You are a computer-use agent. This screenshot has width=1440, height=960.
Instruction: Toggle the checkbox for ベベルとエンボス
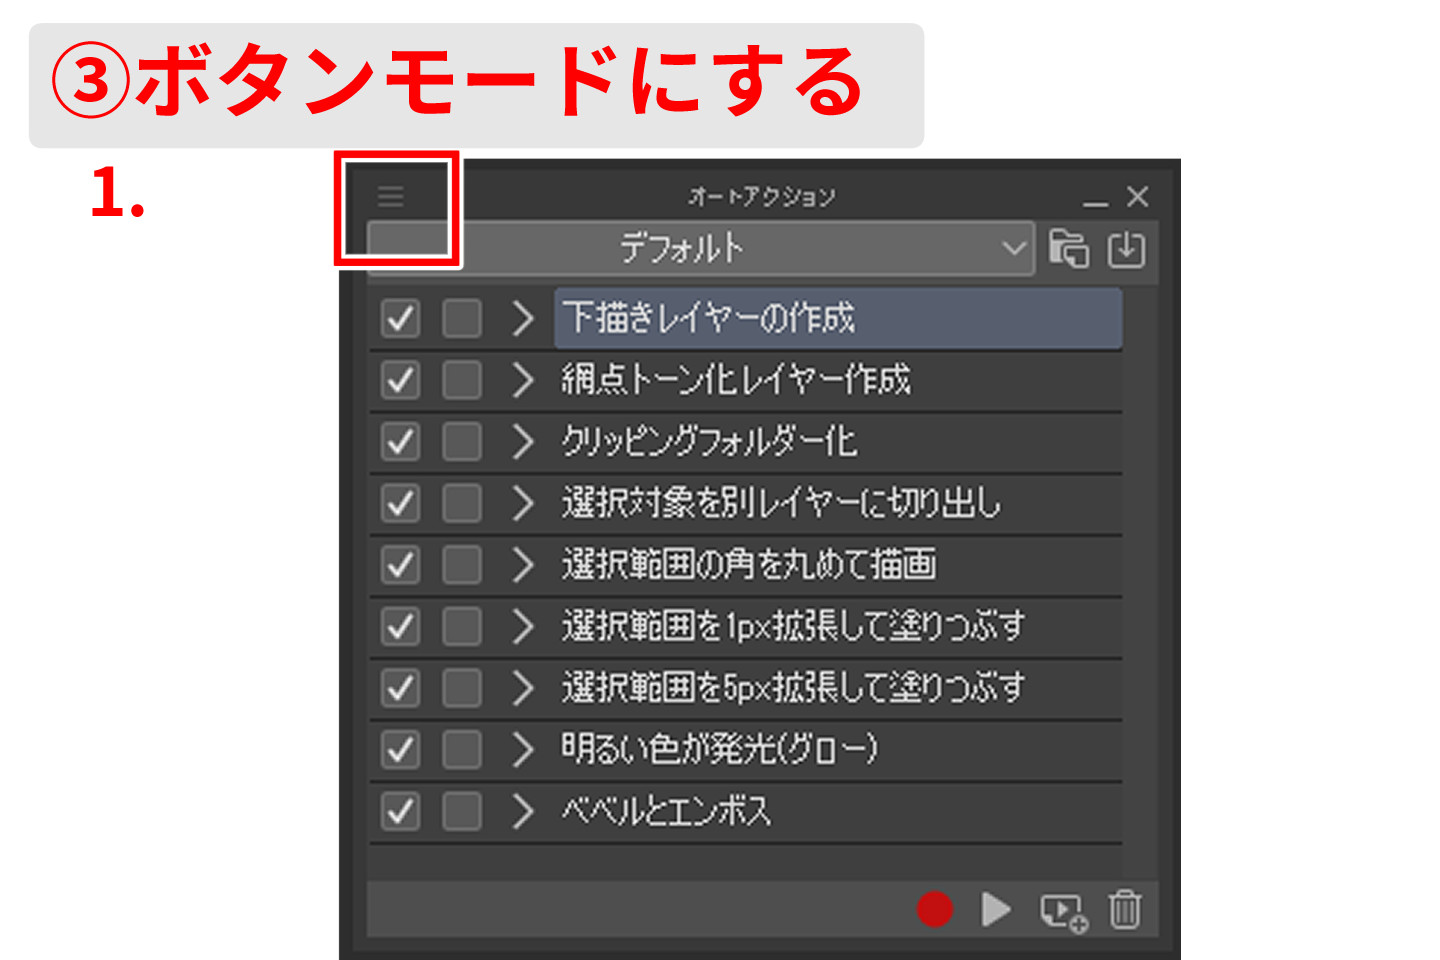pyautogui.click(x=399, y=811)
